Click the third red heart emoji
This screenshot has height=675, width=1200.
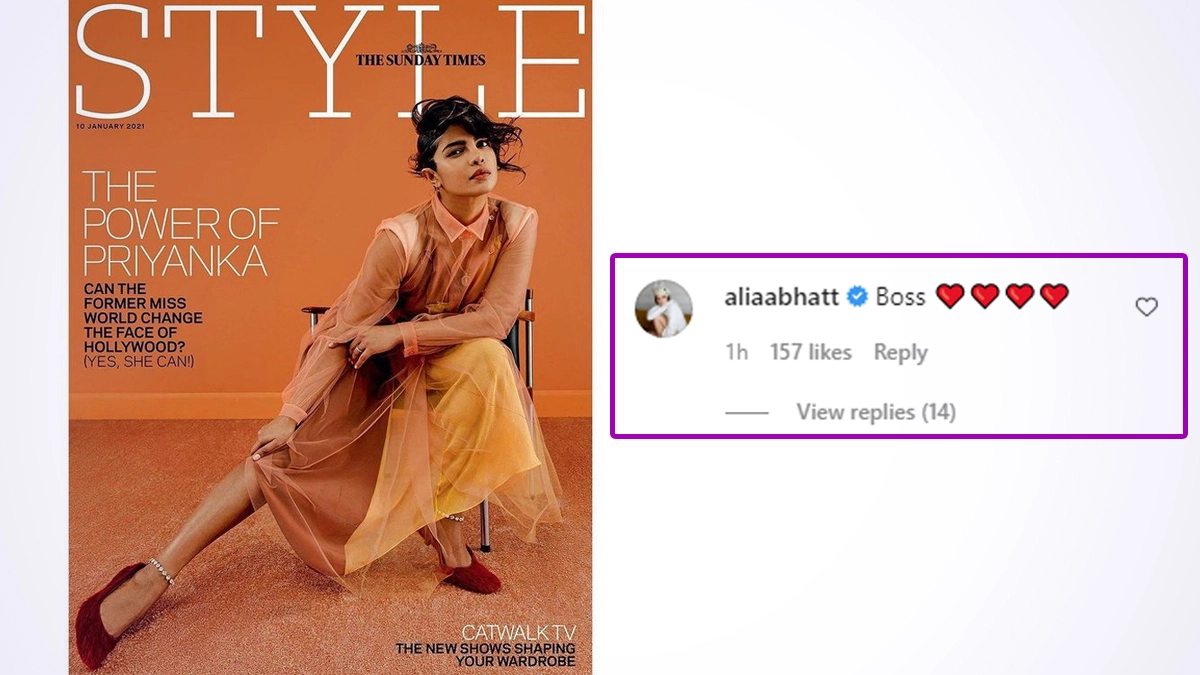(1019, 296)
